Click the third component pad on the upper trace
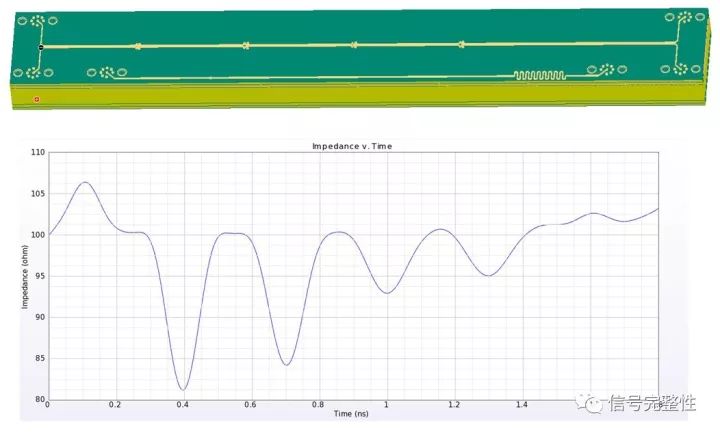Image resolution: width=720 pixels, height=435 pixels. coord(354,45)
